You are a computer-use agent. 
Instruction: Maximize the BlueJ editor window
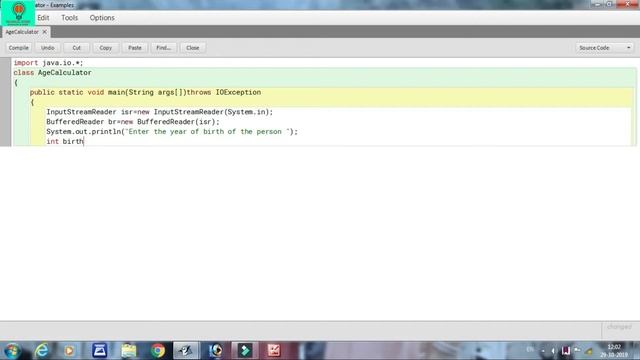coord(609,4)
